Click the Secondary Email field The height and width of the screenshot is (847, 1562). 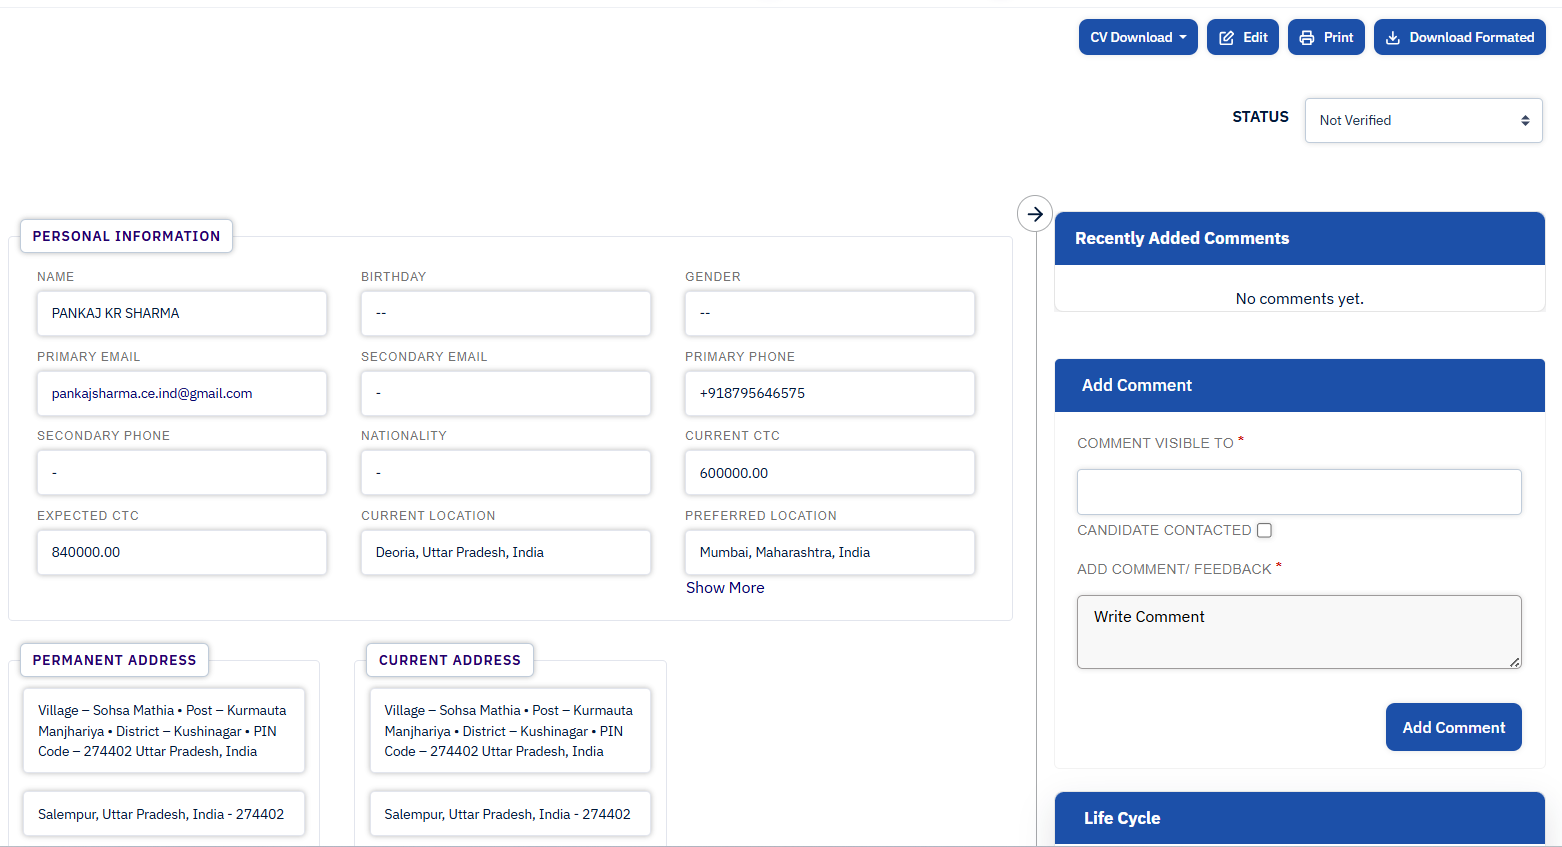506,393
